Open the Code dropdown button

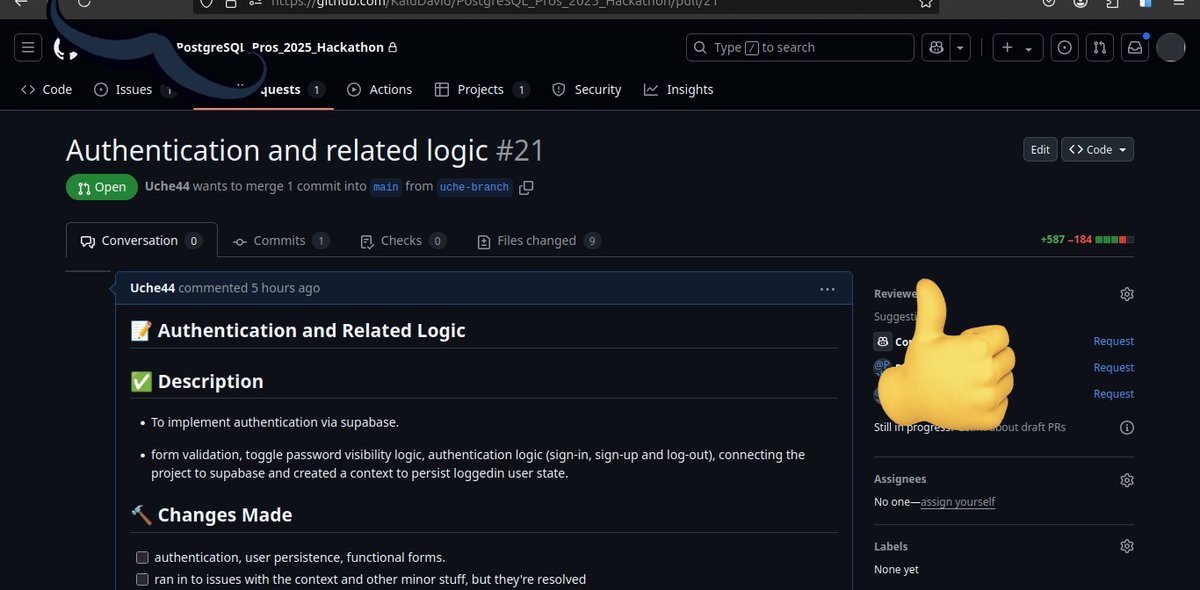coord(1097,149)
